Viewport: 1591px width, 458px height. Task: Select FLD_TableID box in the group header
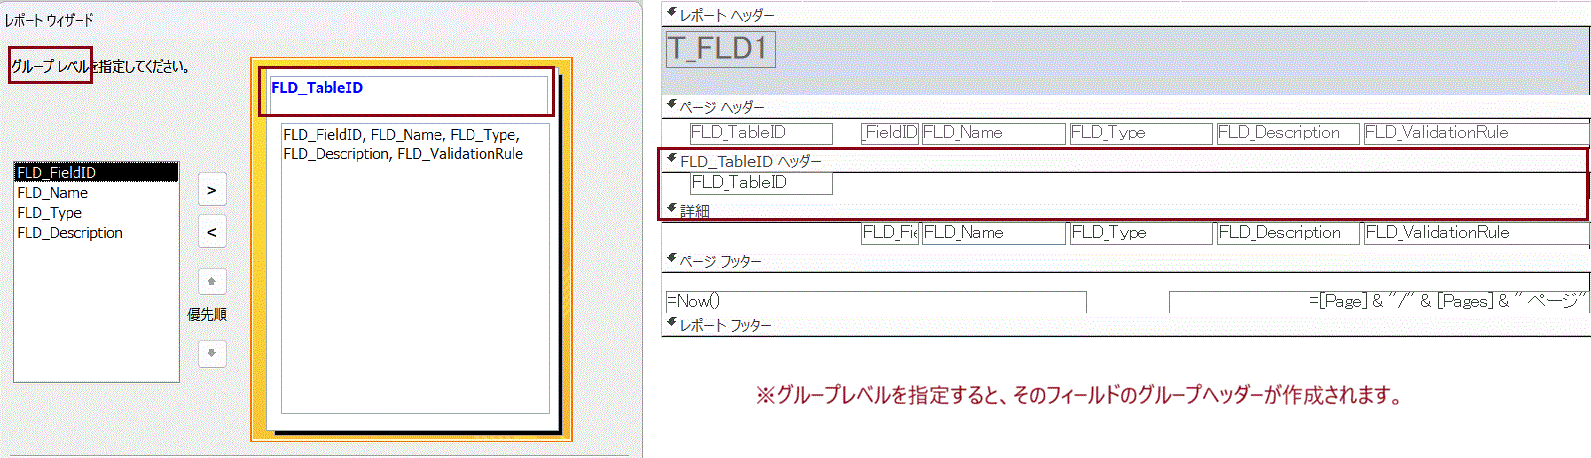761,183
